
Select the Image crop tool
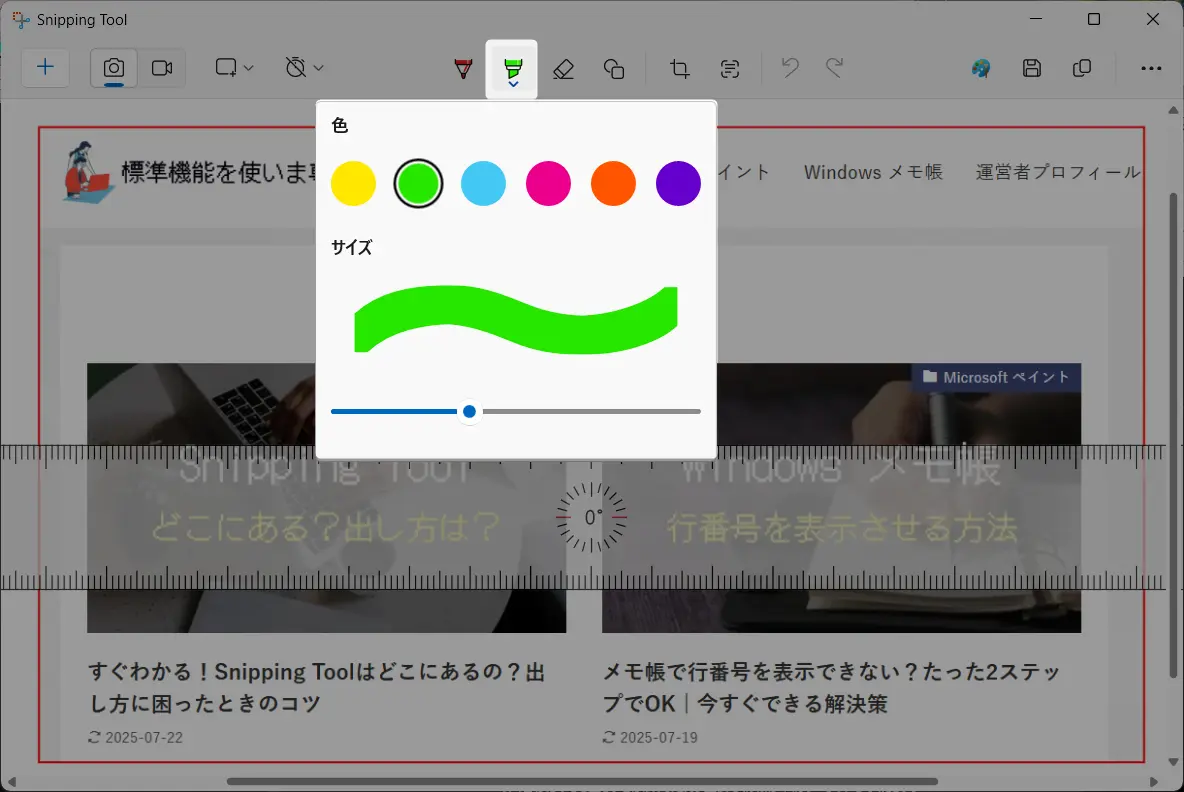(680, 69)
